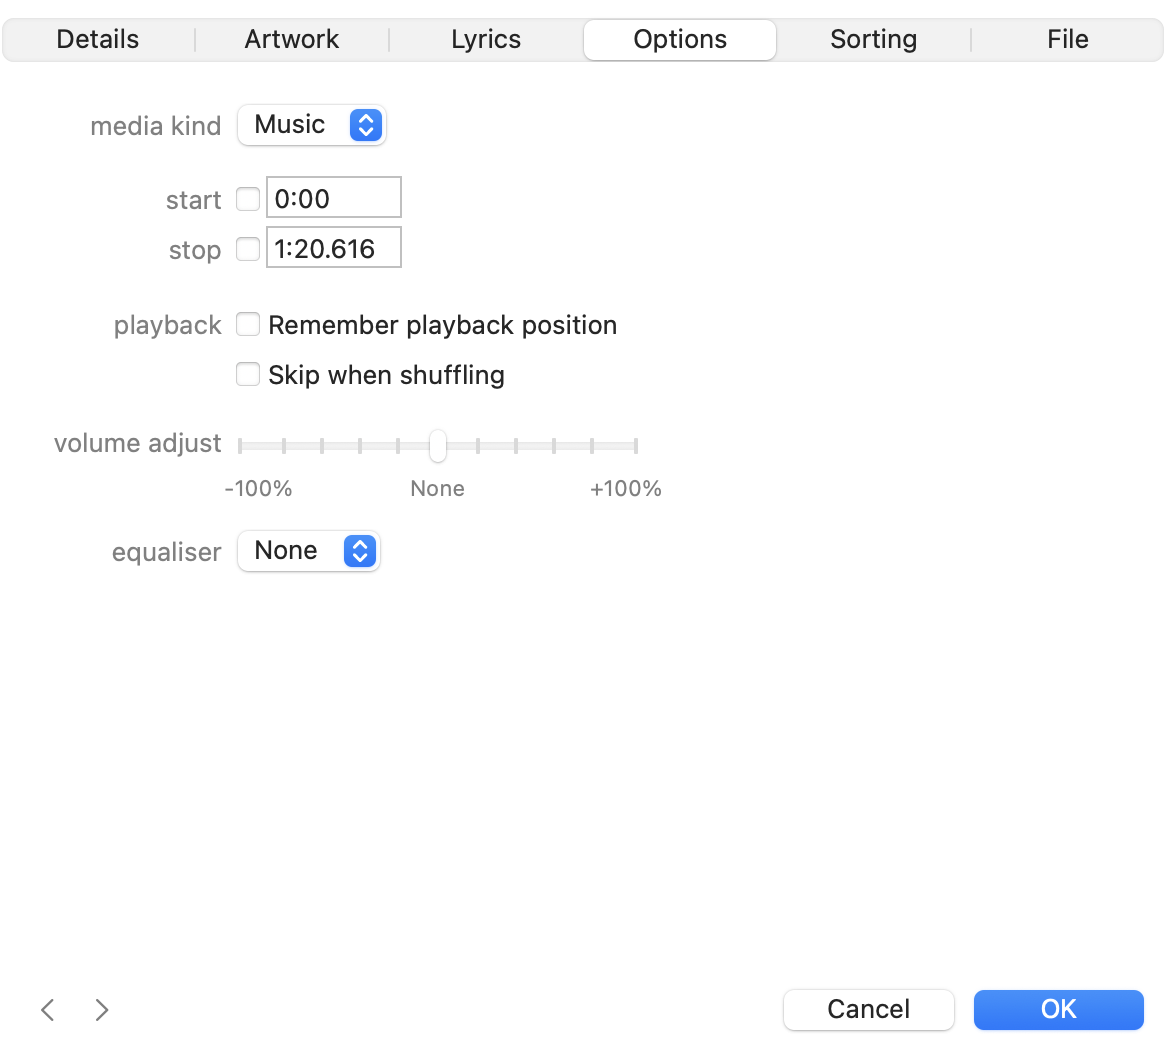
Task: Switch to the File tab
Action: coord(1067,40)
